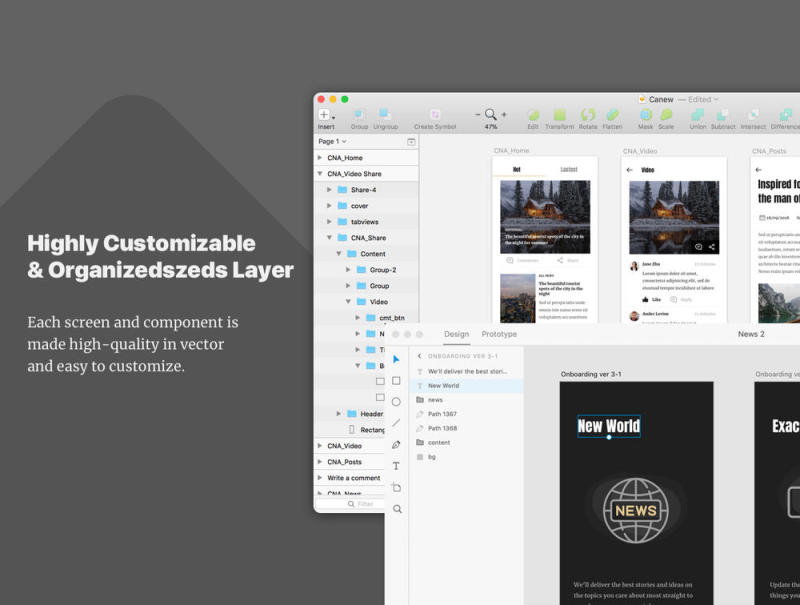The image size is (800, 605).
Task: Expand the CNA_Home artboard layer
Action: [320, 158]
